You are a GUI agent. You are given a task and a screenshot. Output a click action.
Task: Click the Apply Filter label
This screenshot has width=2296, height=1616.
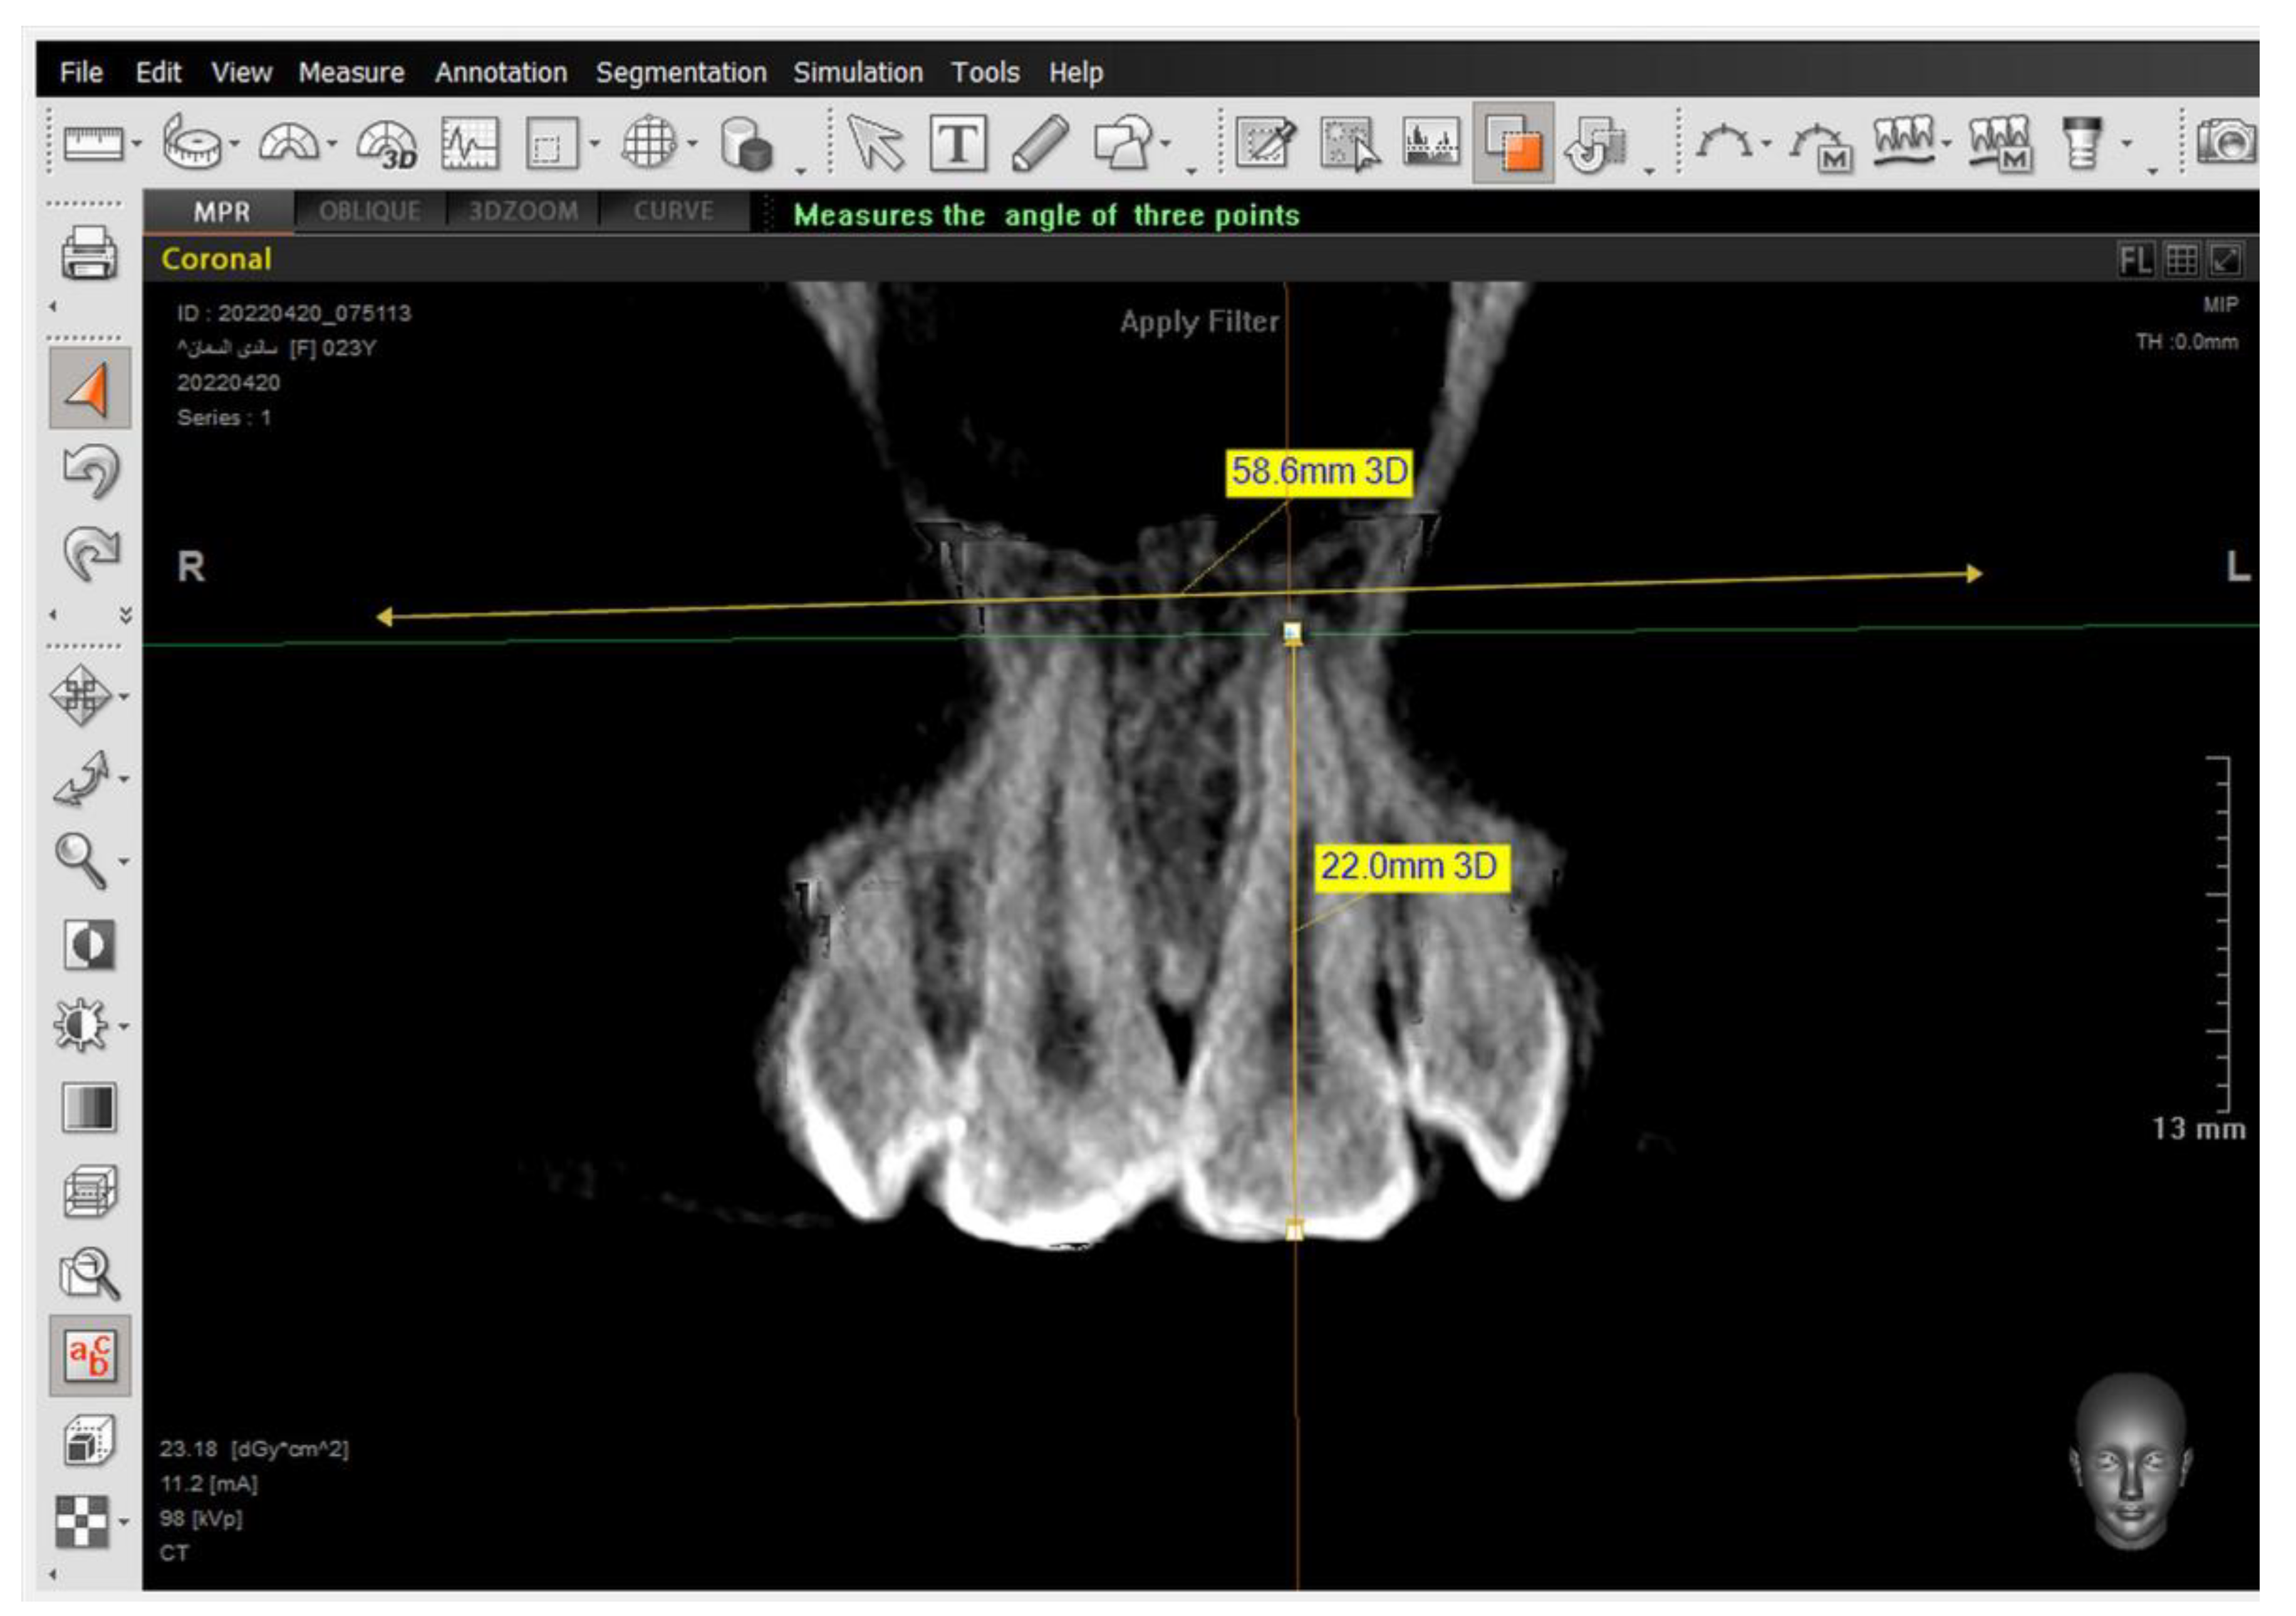[1198, 322]
